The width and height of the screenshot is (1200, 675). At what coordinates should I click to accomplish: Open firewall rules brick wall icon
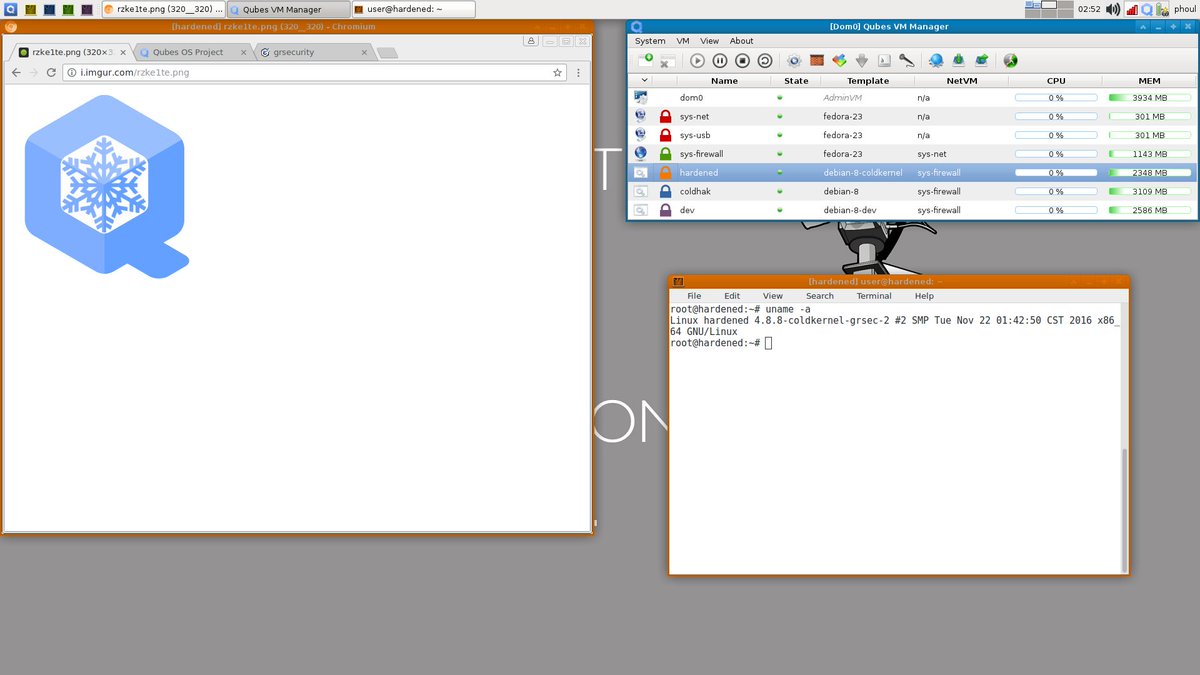pos(817,61)
